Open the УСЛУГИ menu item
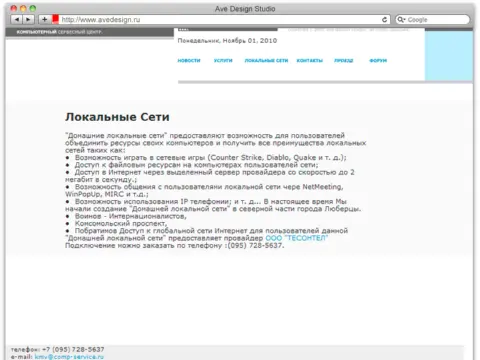Screen dimensions: 480x360 click(223, 60)
